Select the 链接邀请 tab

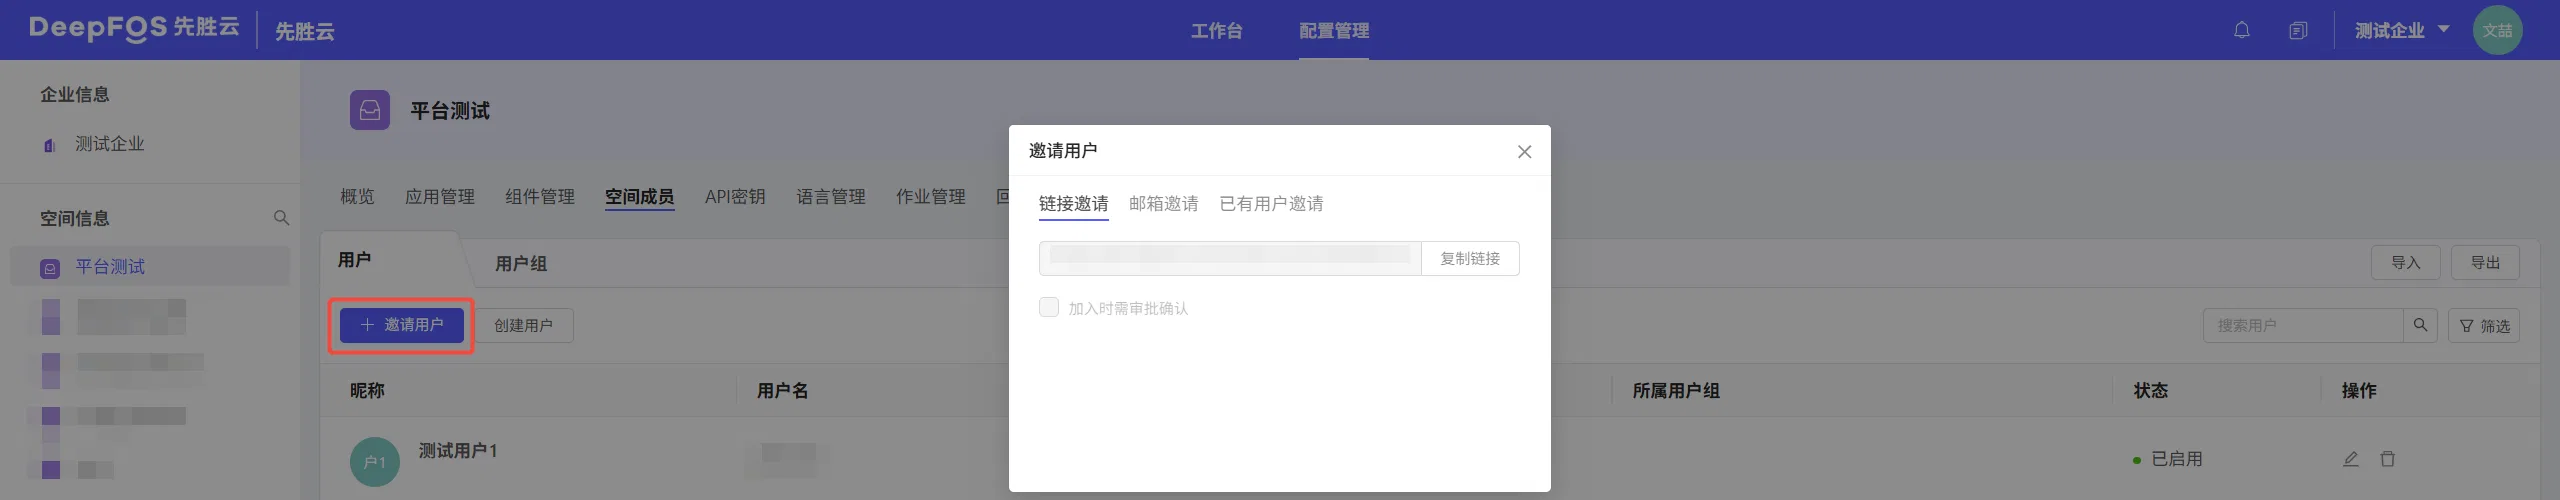point(1073,204)
